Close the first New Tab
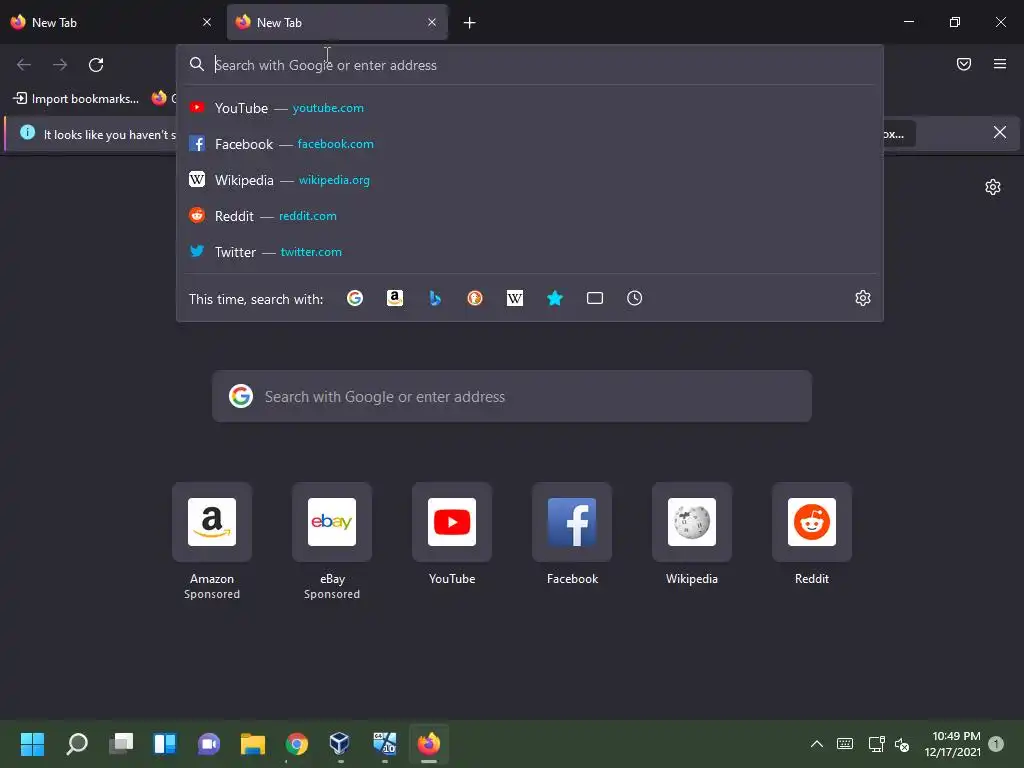Image resolution: width=1024 pixels, height=768 pixels. click(x=207, y=22)
